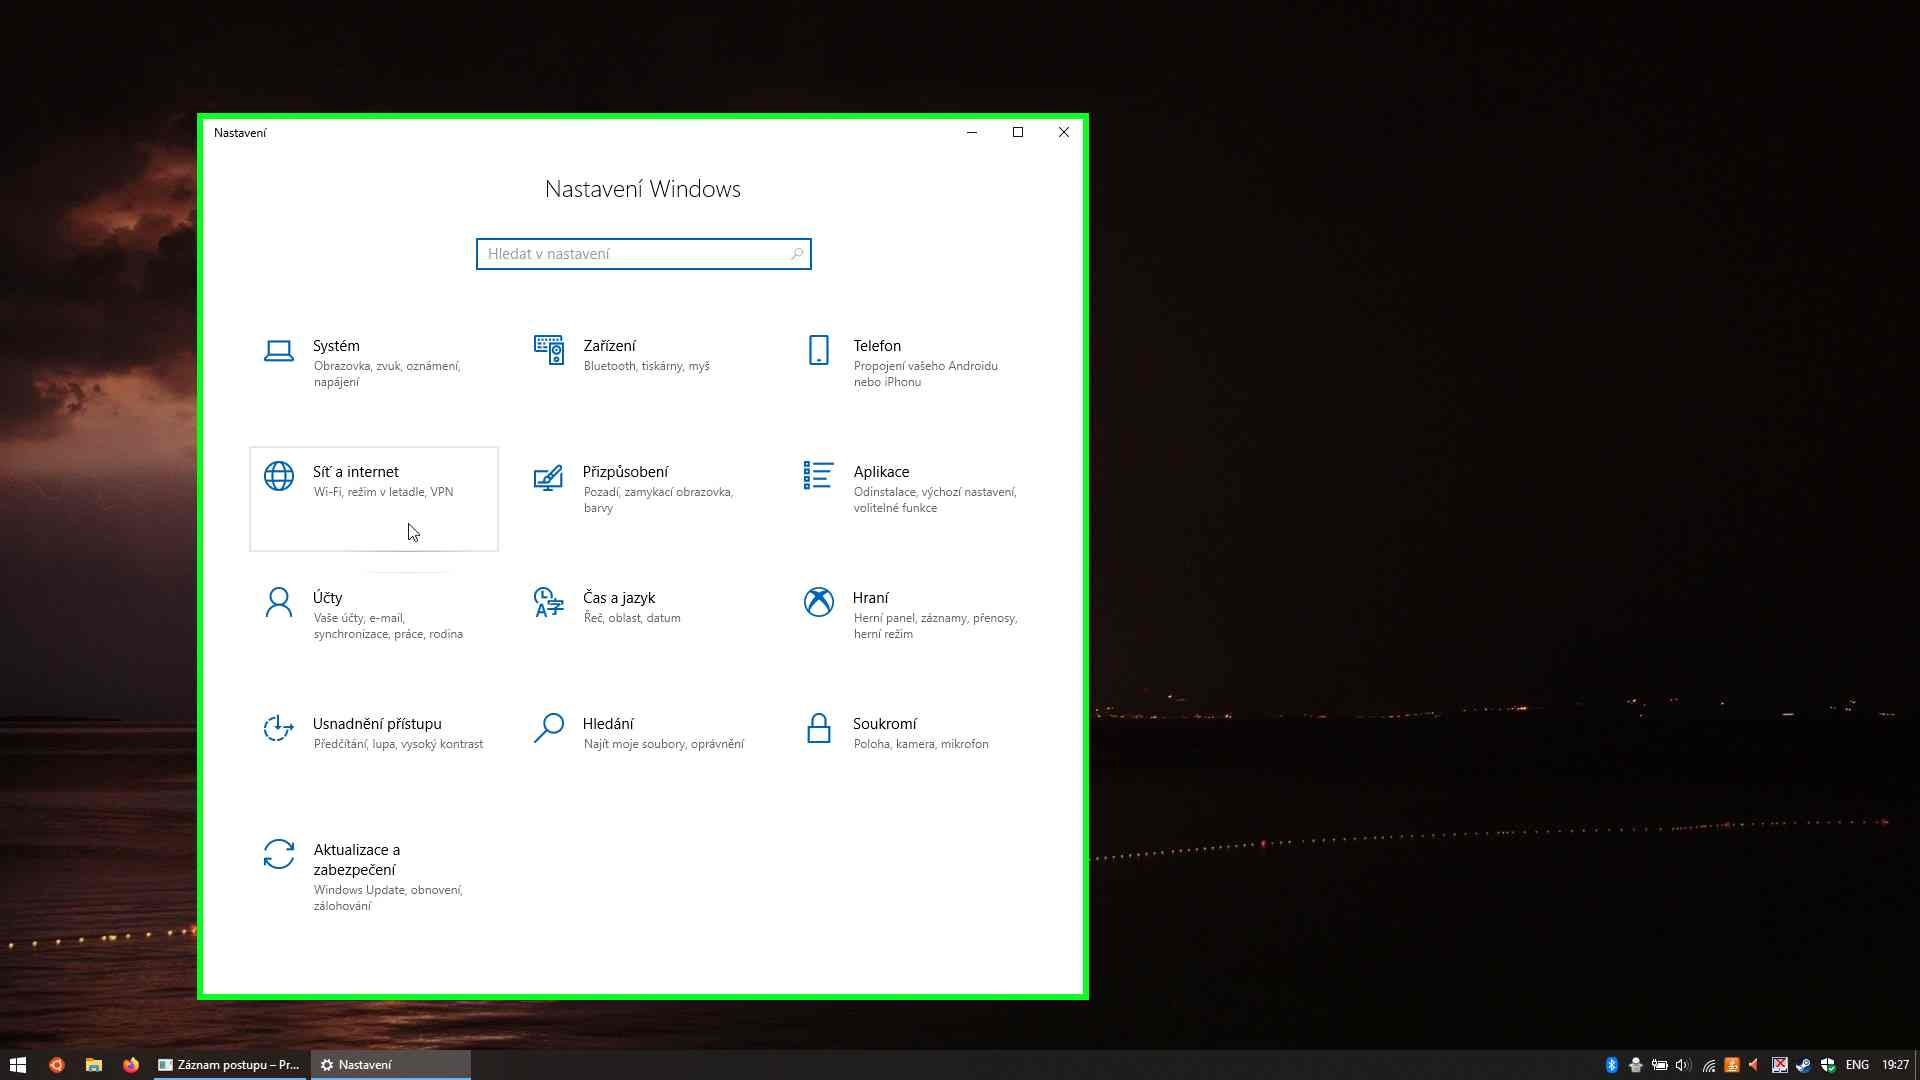Open Čas a jazyk settings
The image size is (1920, 1080).
(644, 625)
